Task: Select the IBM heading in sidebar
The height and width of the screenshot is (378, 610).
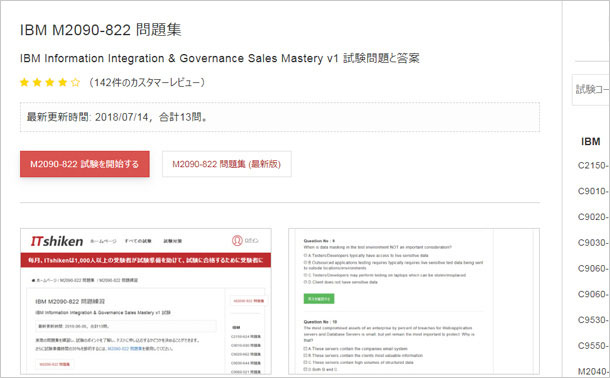Action: point(590,142)
